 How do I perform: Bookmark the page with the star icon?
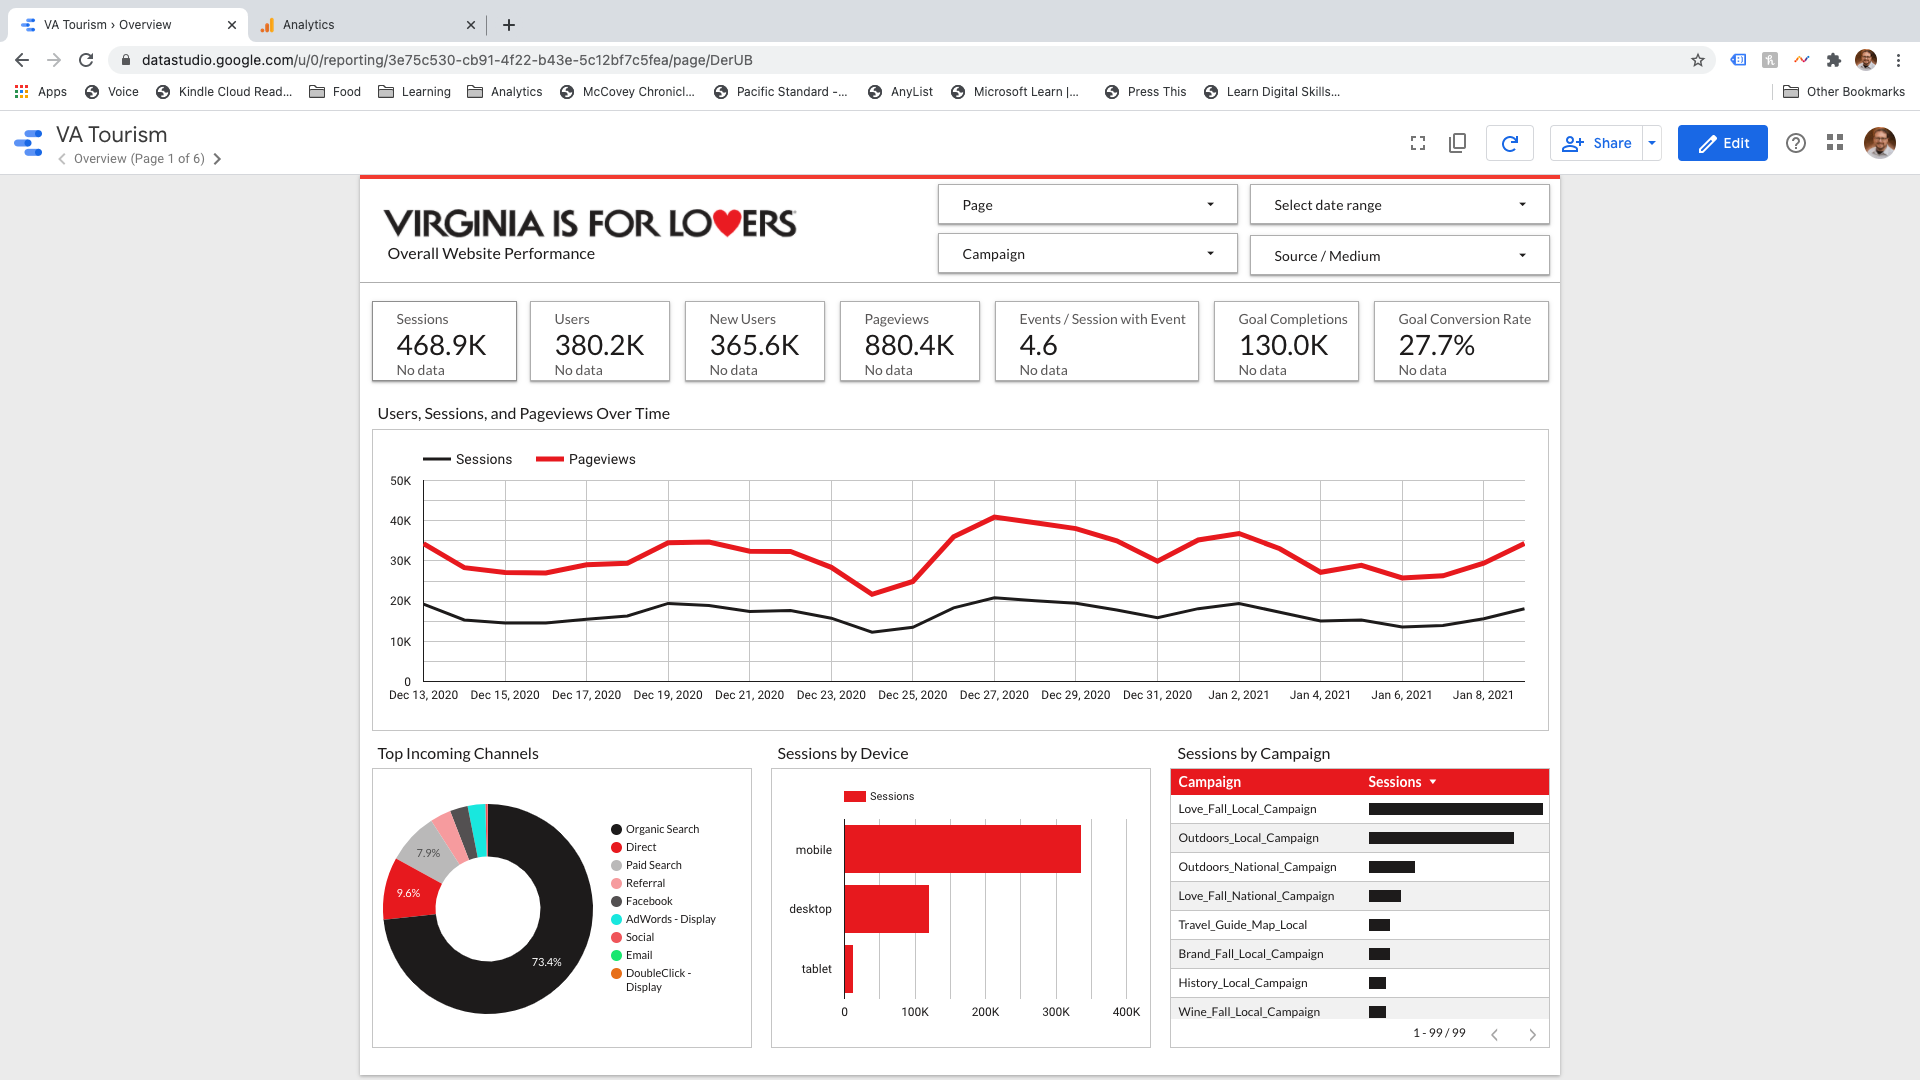1697,60
